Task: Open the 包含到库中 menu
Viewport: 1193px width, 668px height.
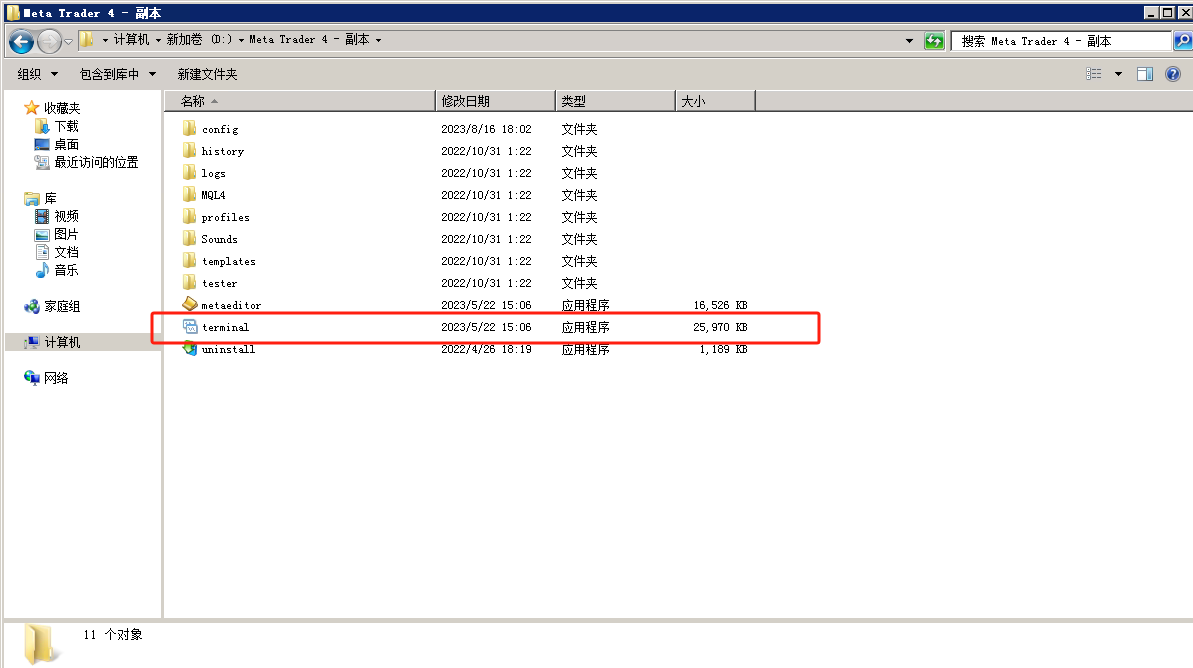Action: 117,74
